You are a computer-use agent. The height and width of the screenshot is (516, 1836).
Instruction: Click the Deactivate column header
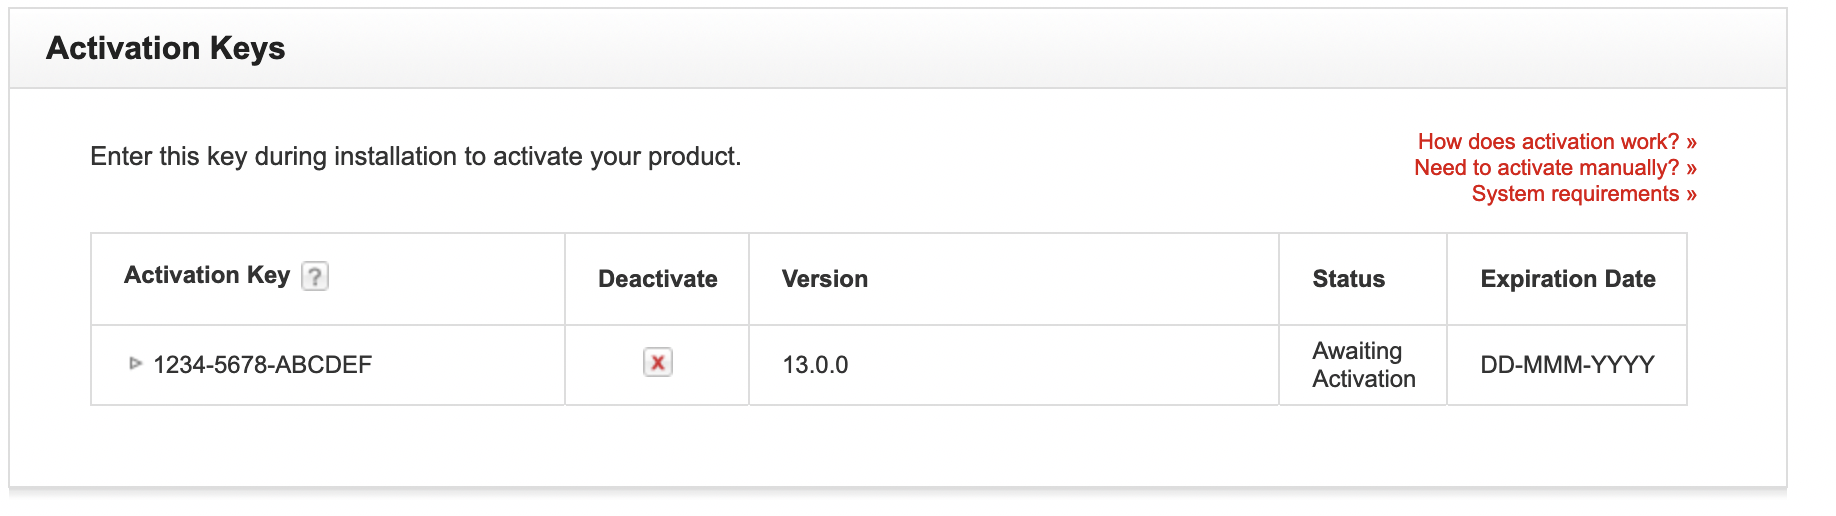coord(657,279)
